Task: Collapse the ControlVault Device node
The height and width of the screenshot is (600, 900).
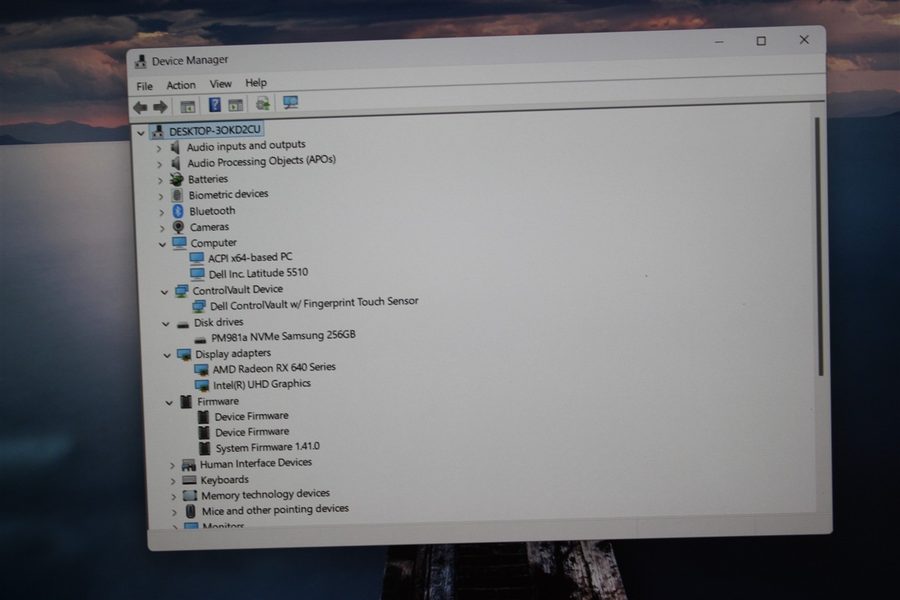Action: click(164, 292)
